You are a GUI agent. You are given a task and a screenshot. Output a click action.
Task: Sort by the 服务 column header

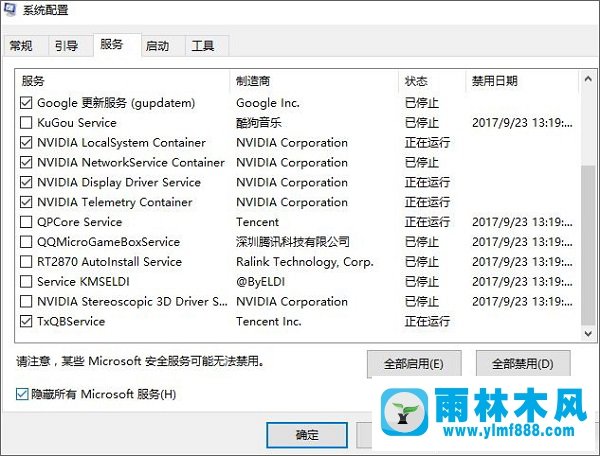pyautogui.click(x=122, y=81)
